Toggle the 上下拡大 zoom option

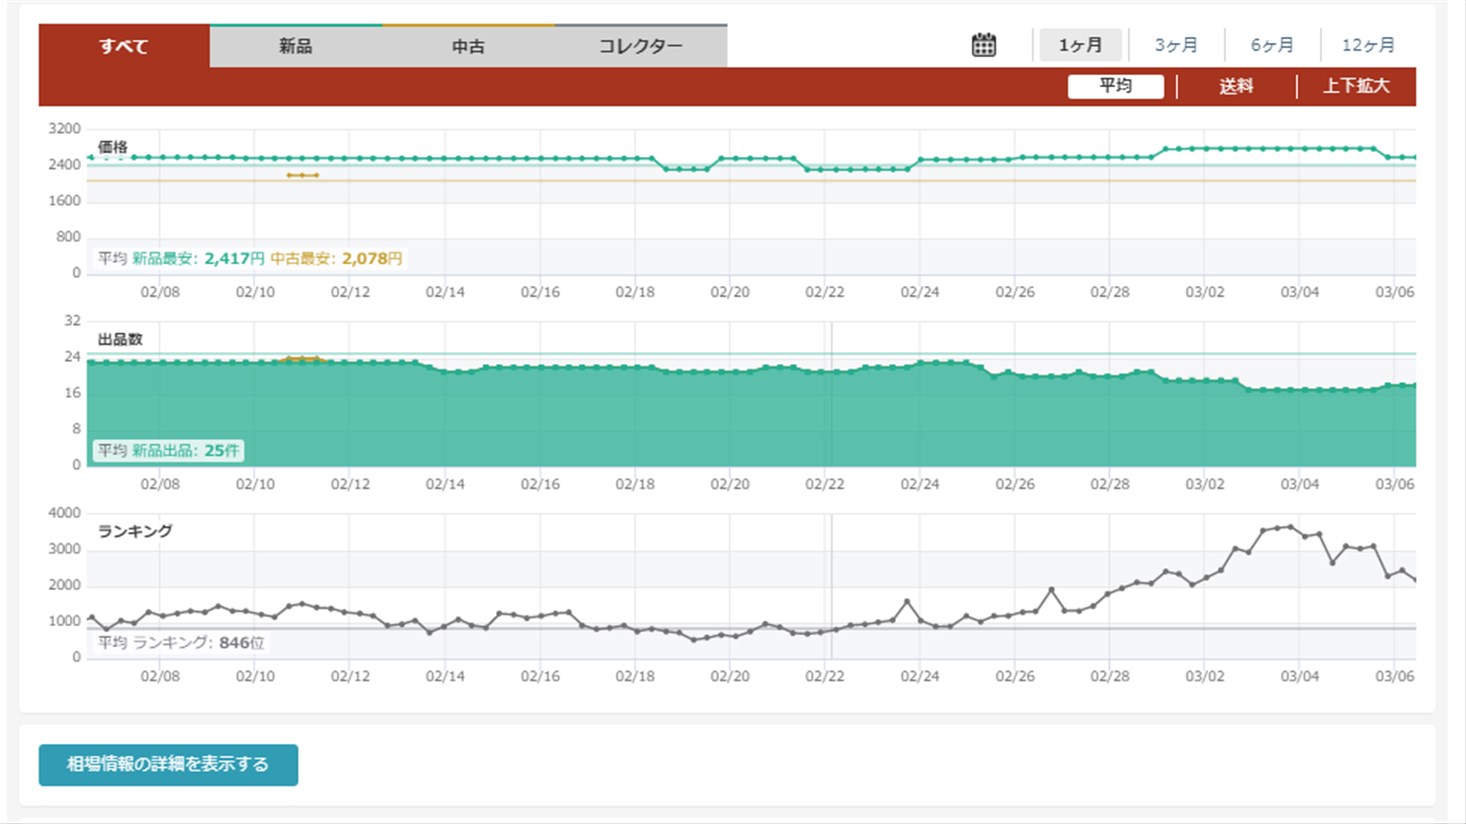pyautogui.click(x=1356, y=86)
